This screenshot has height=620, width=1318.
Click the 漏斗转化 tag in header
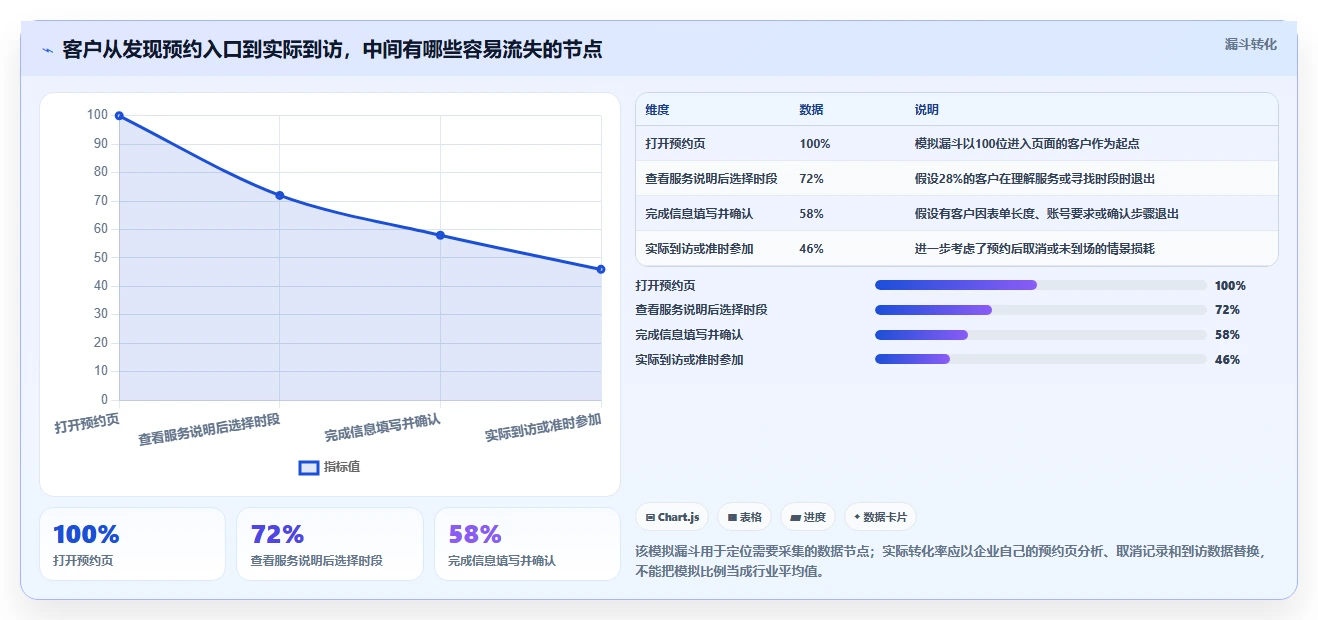tap(1250, 44)
